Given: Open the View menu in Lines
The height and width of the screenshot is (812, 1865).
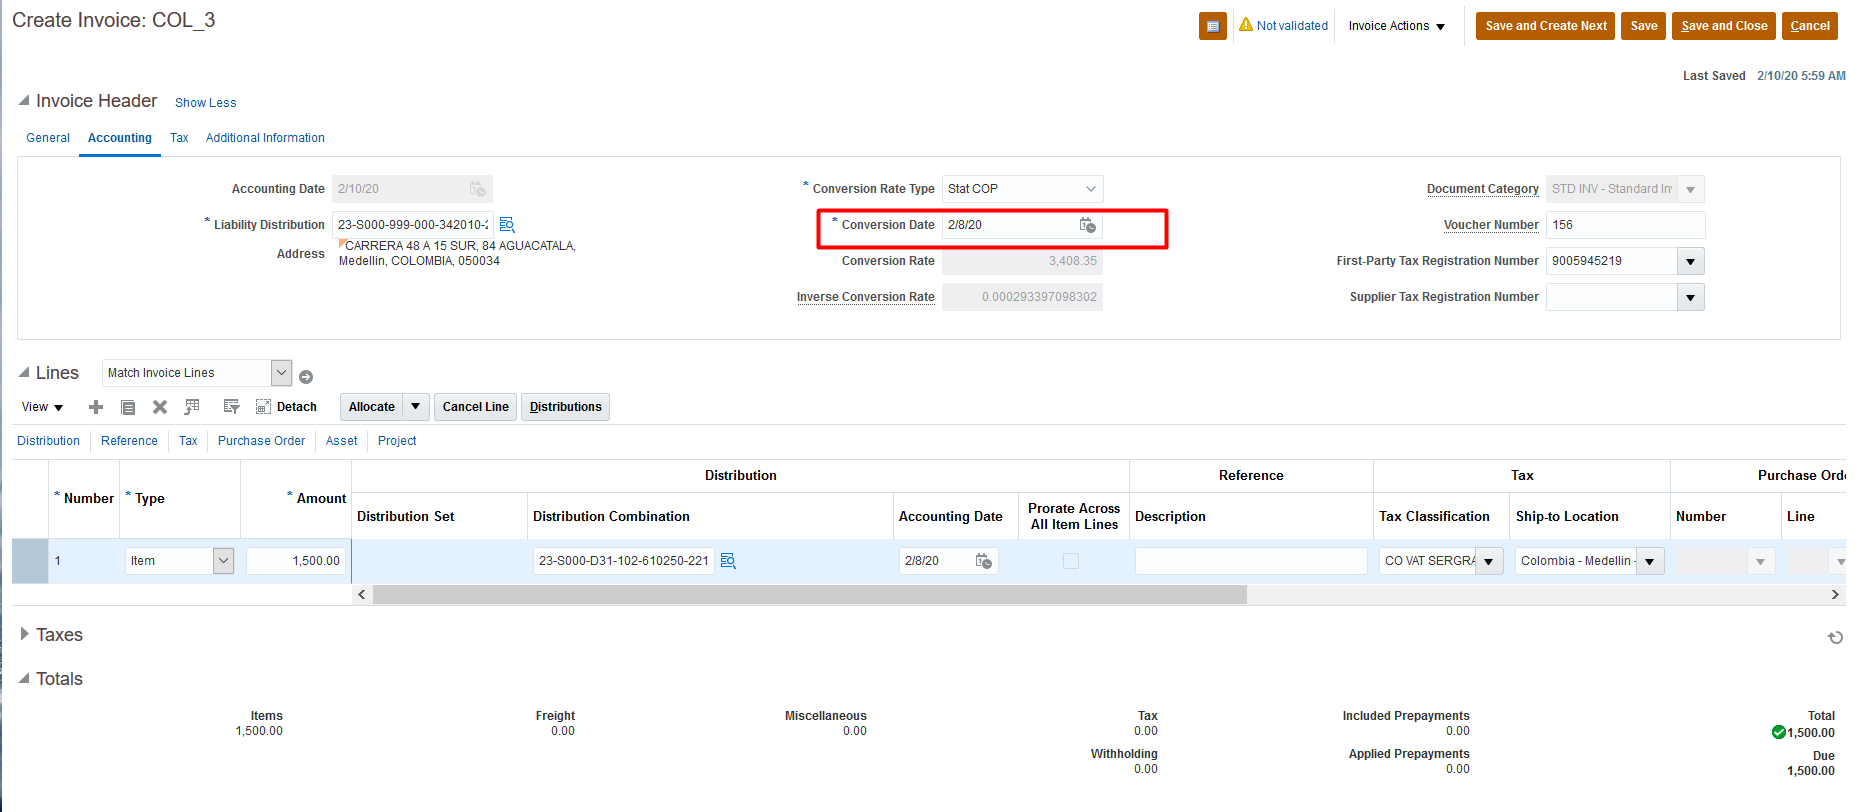Looking at the screenshot, I should [x=42, y=407].
